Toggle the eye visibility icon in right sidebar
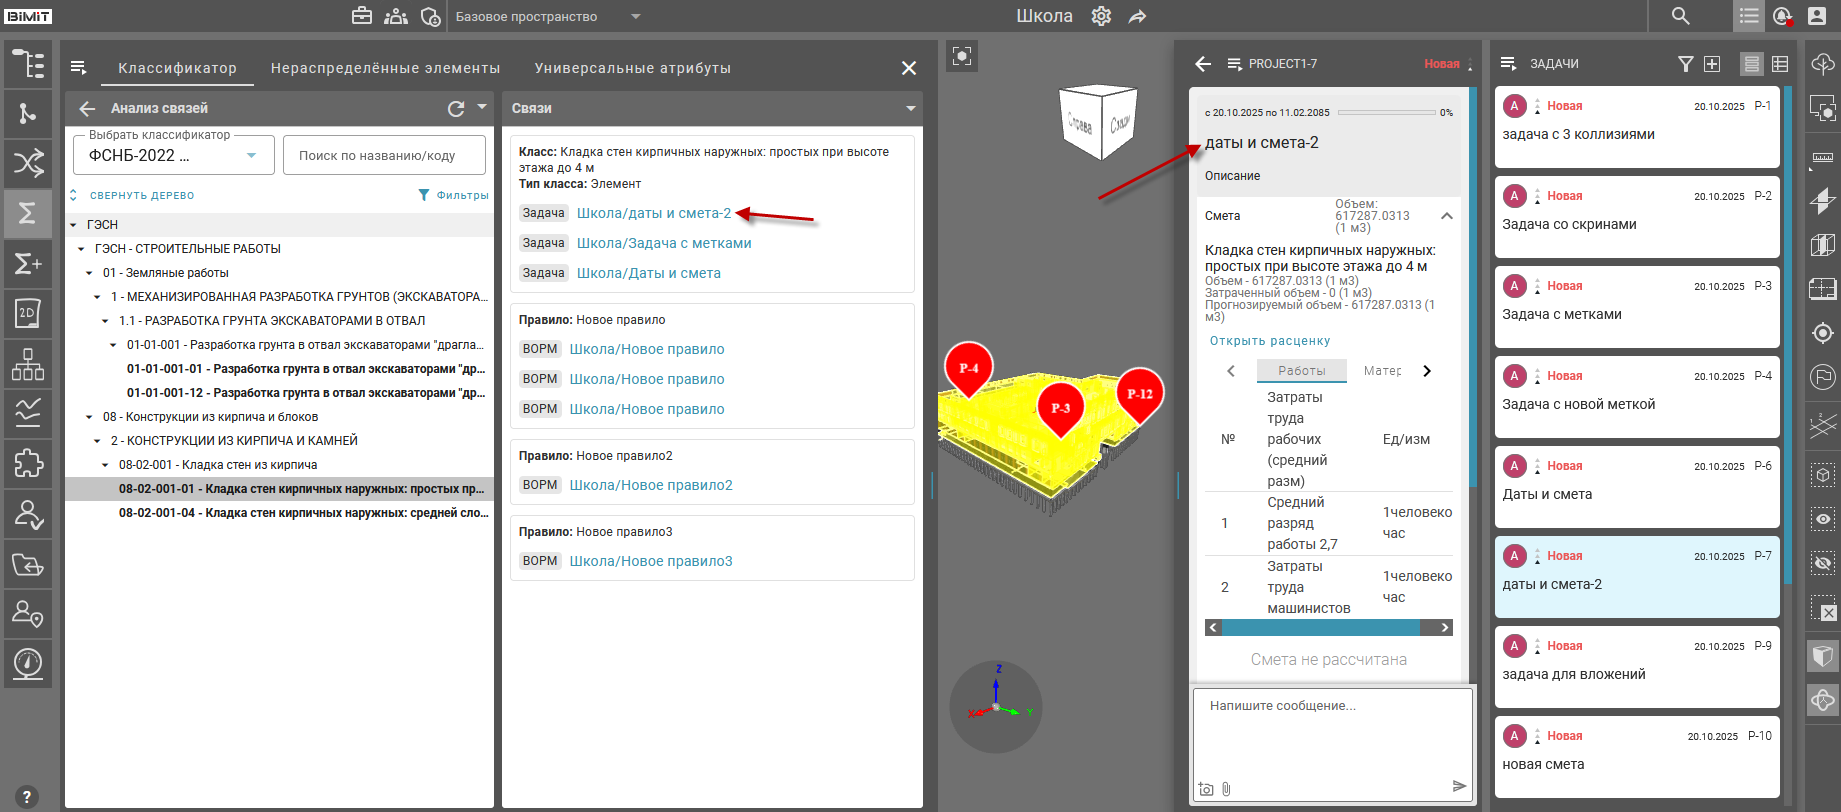Viewport: 1841px width, 812px height. (x=1823, y=519)
